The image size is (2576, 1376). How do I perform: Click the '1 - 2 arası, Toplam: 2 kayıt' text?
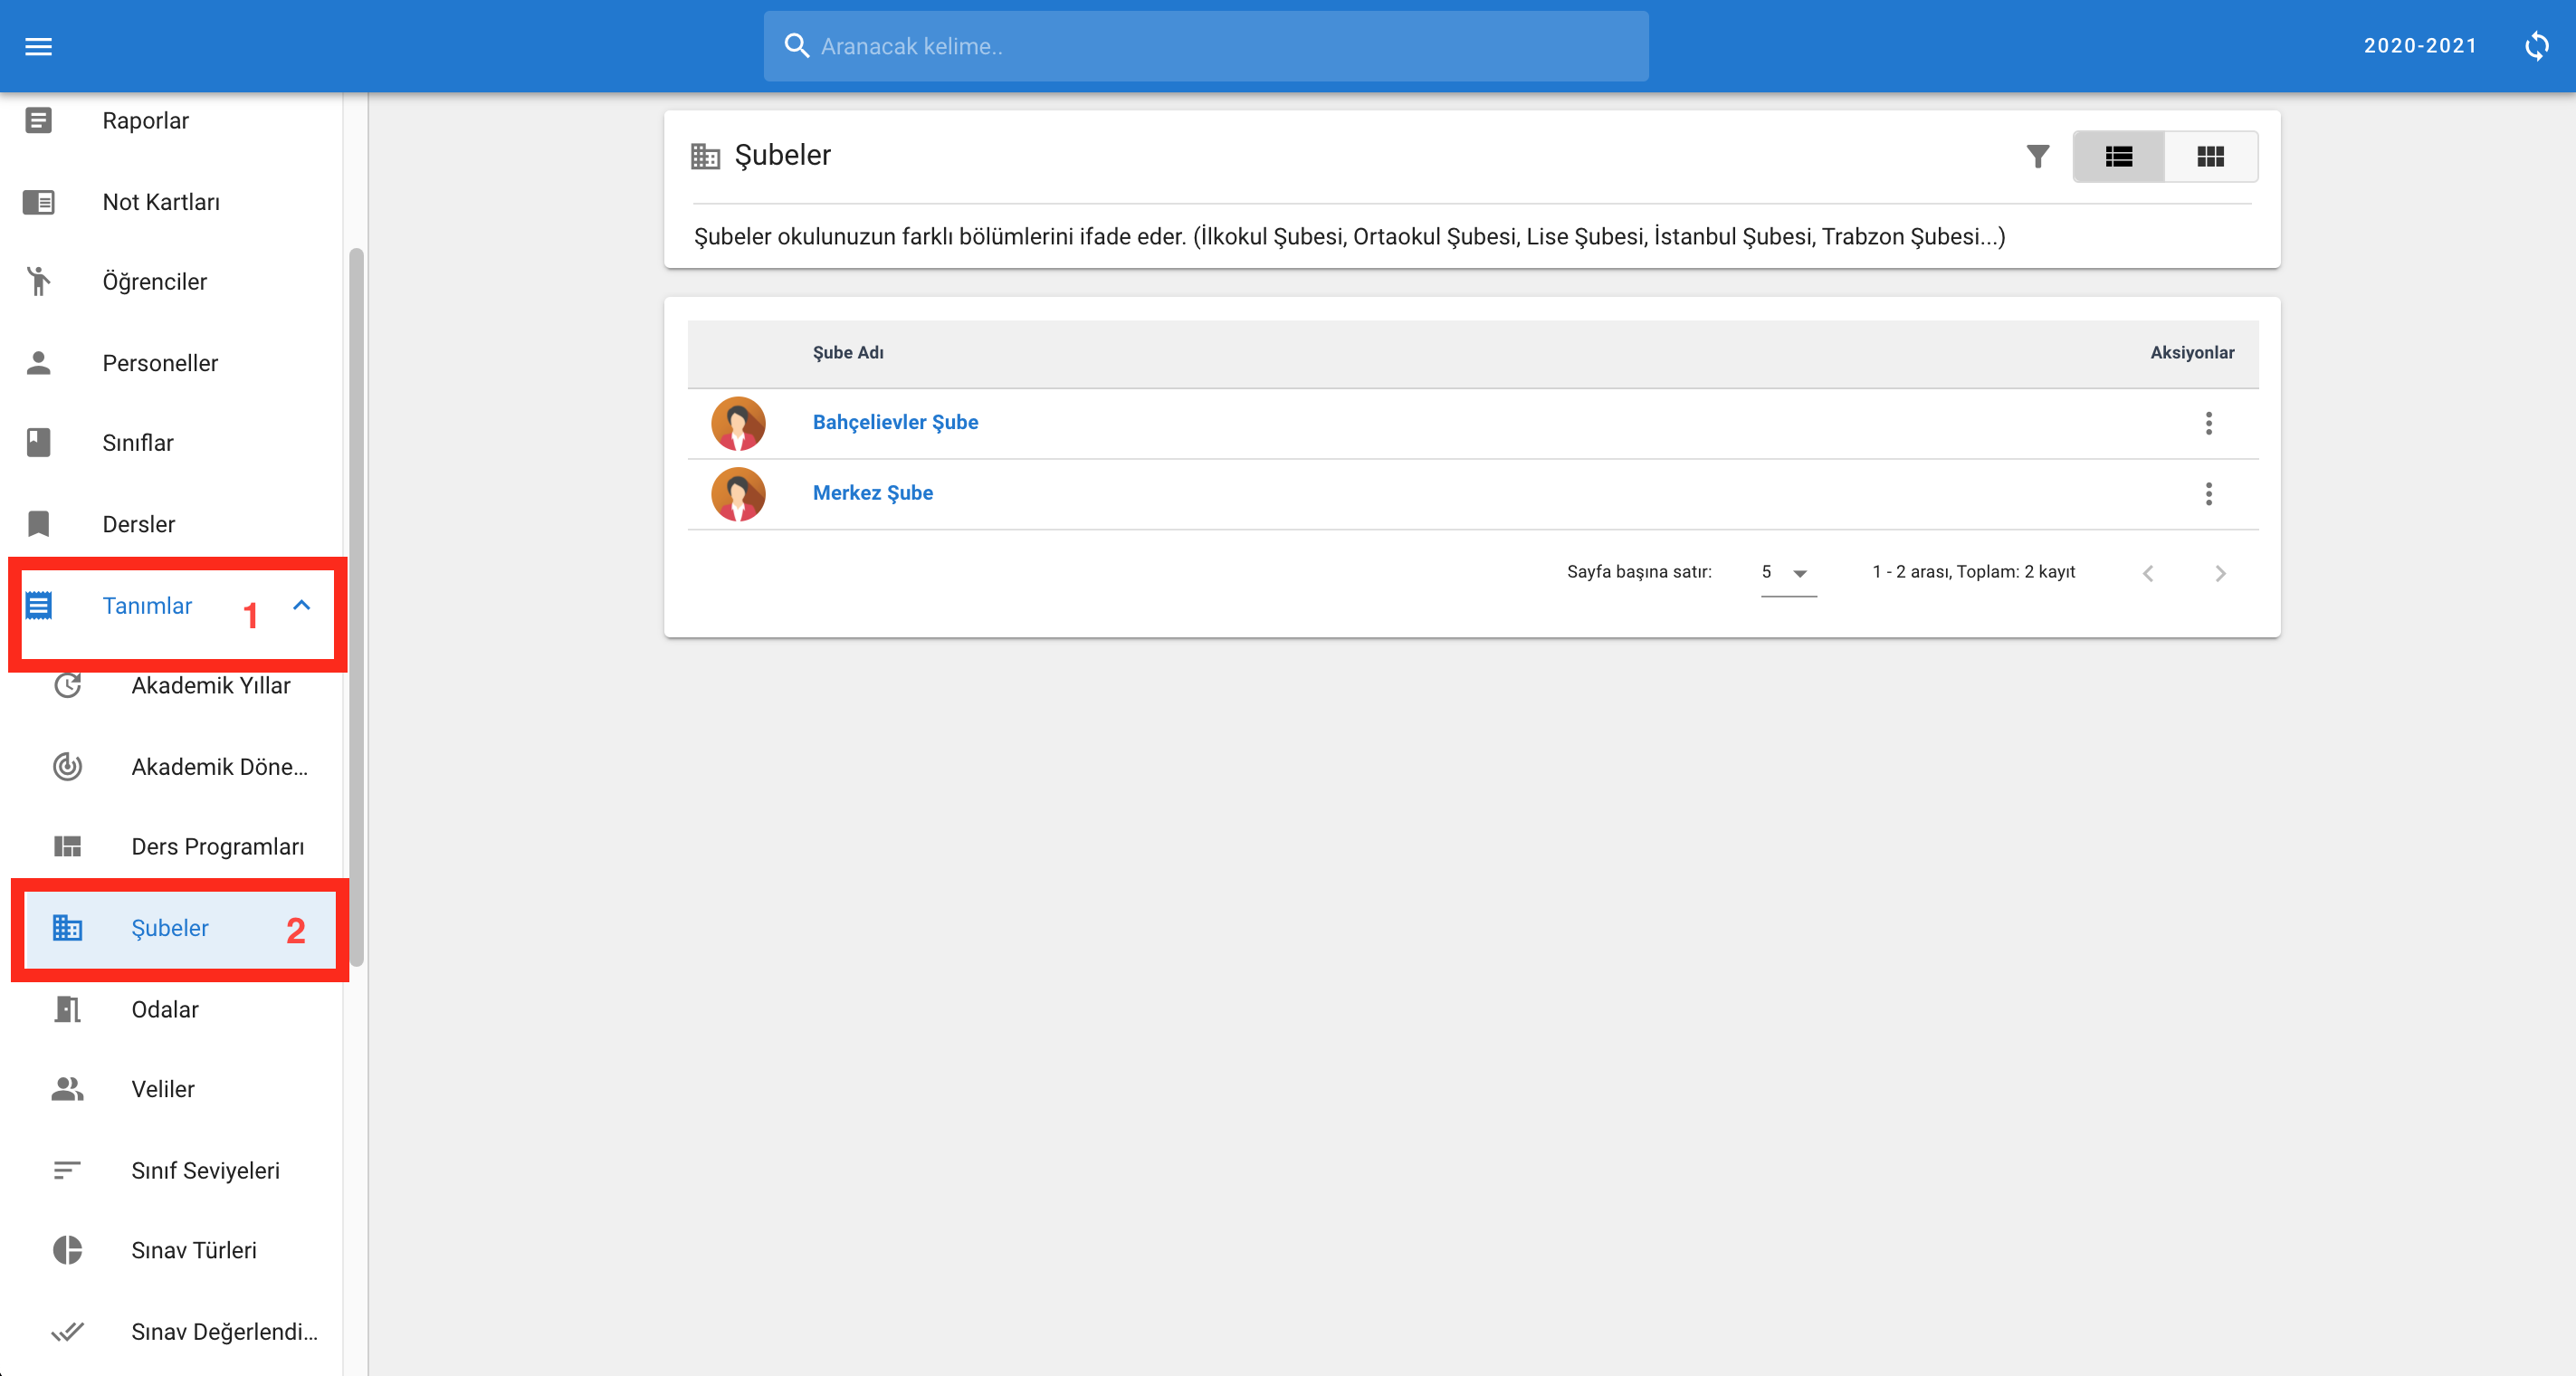click(1973, 572)
